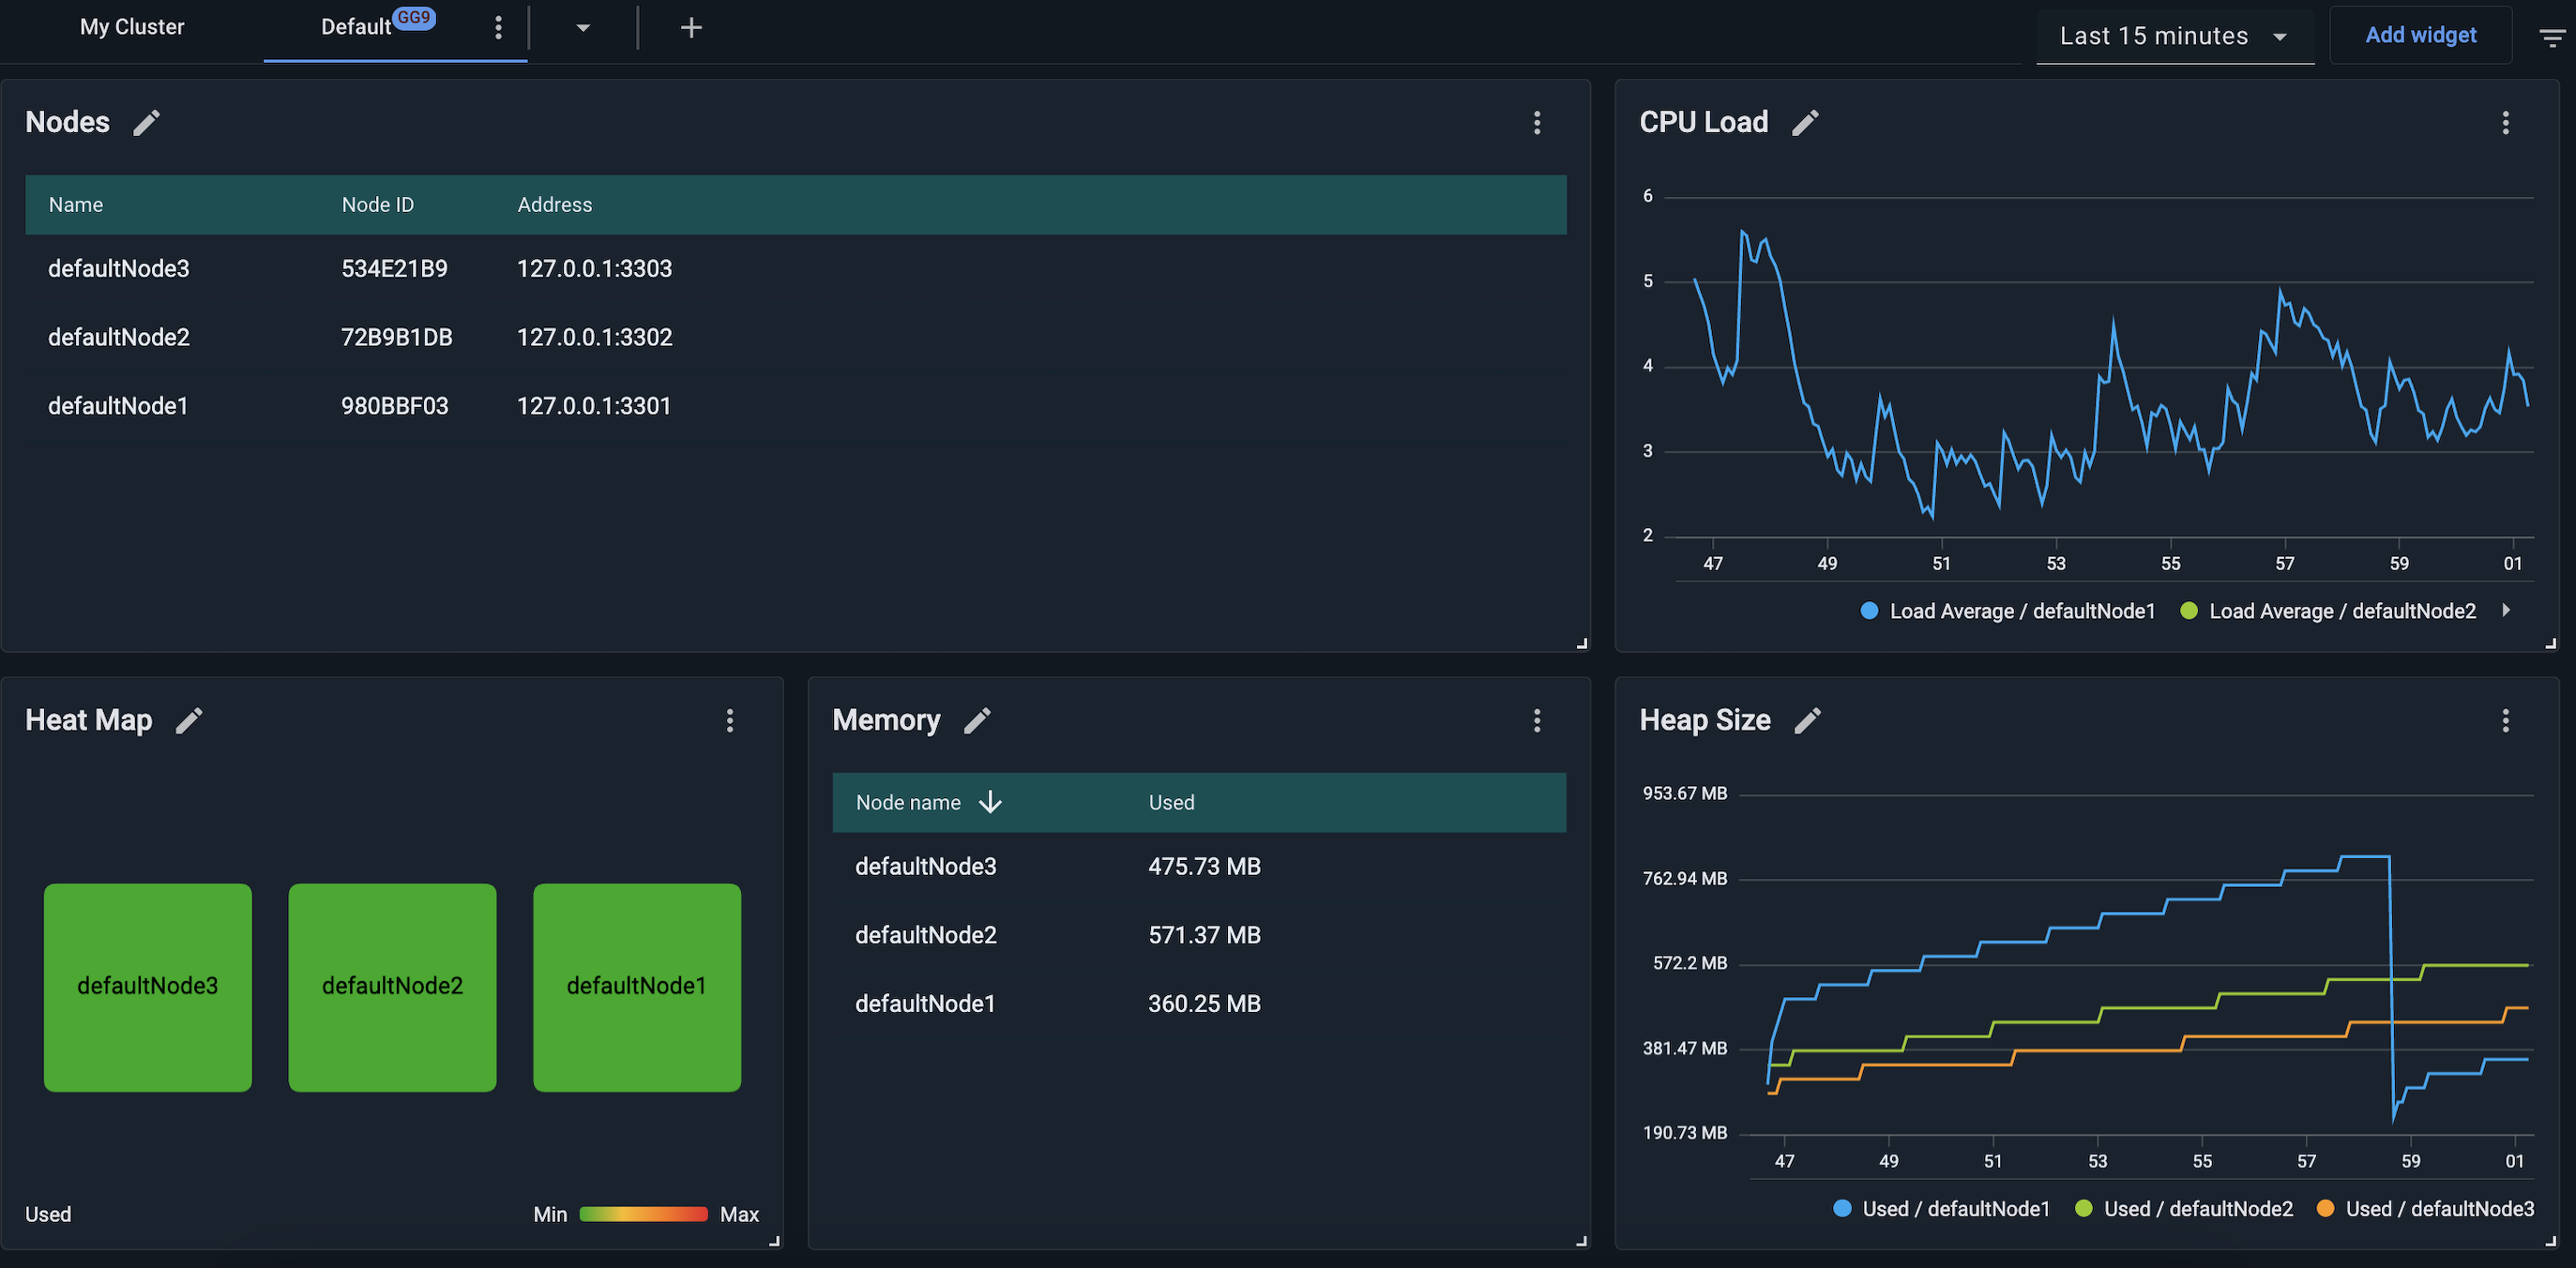Image resolution: width=2576 pixels, height=1268 pixels.
Task: Edit the CPU Load widget title pencil
Action: (1805, 123)
